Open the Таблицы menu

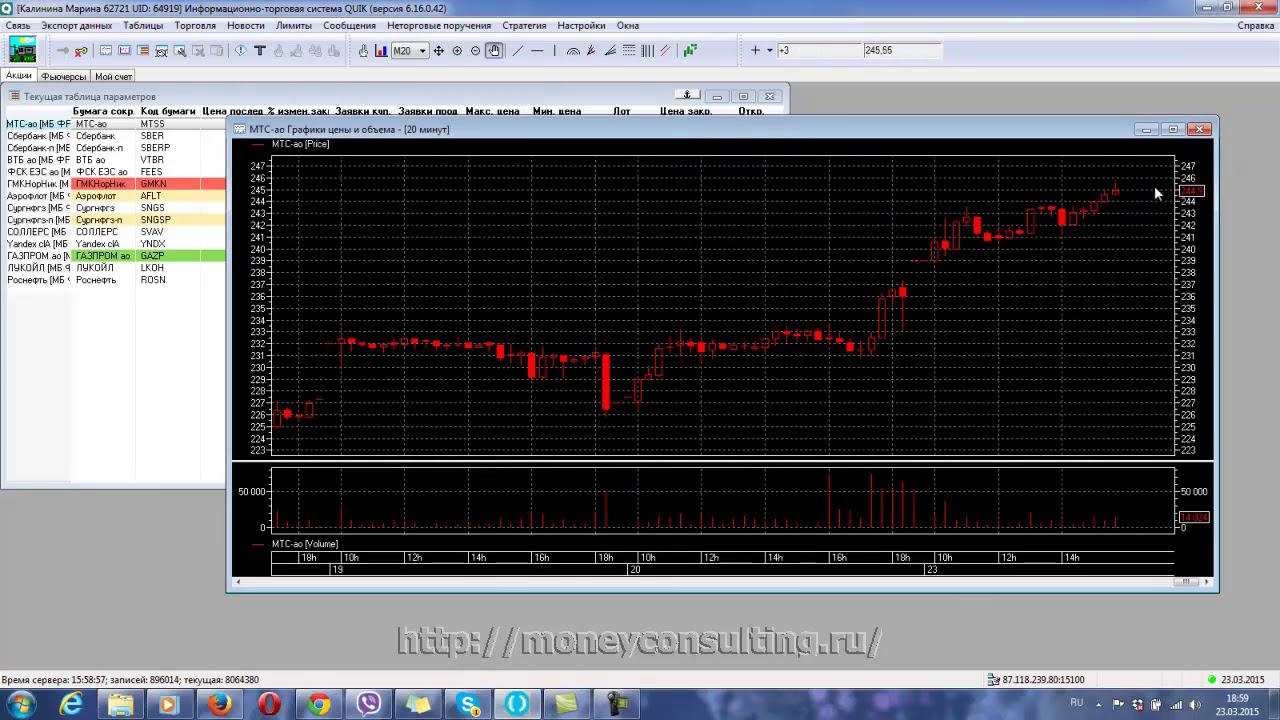pos(143,26)
